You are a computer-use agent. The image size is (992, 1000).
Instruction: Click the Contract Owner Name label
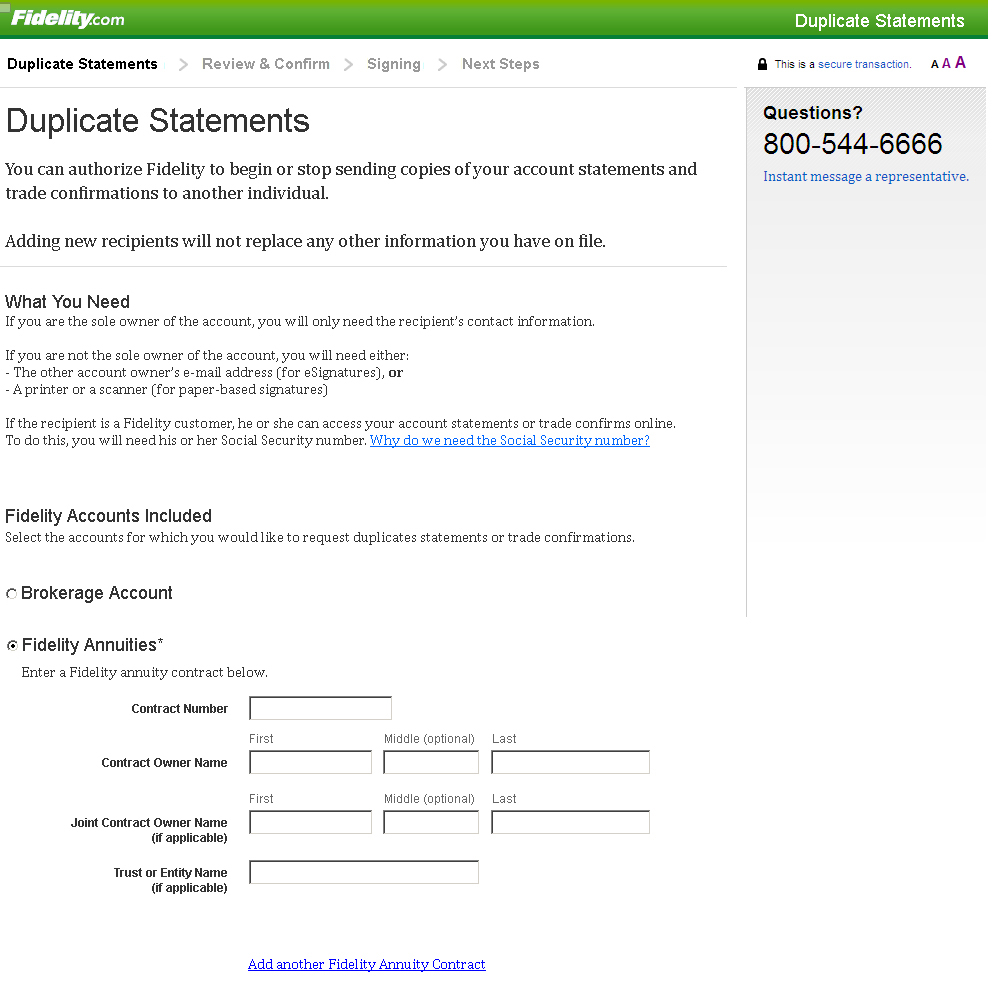[x=164, y=763]
